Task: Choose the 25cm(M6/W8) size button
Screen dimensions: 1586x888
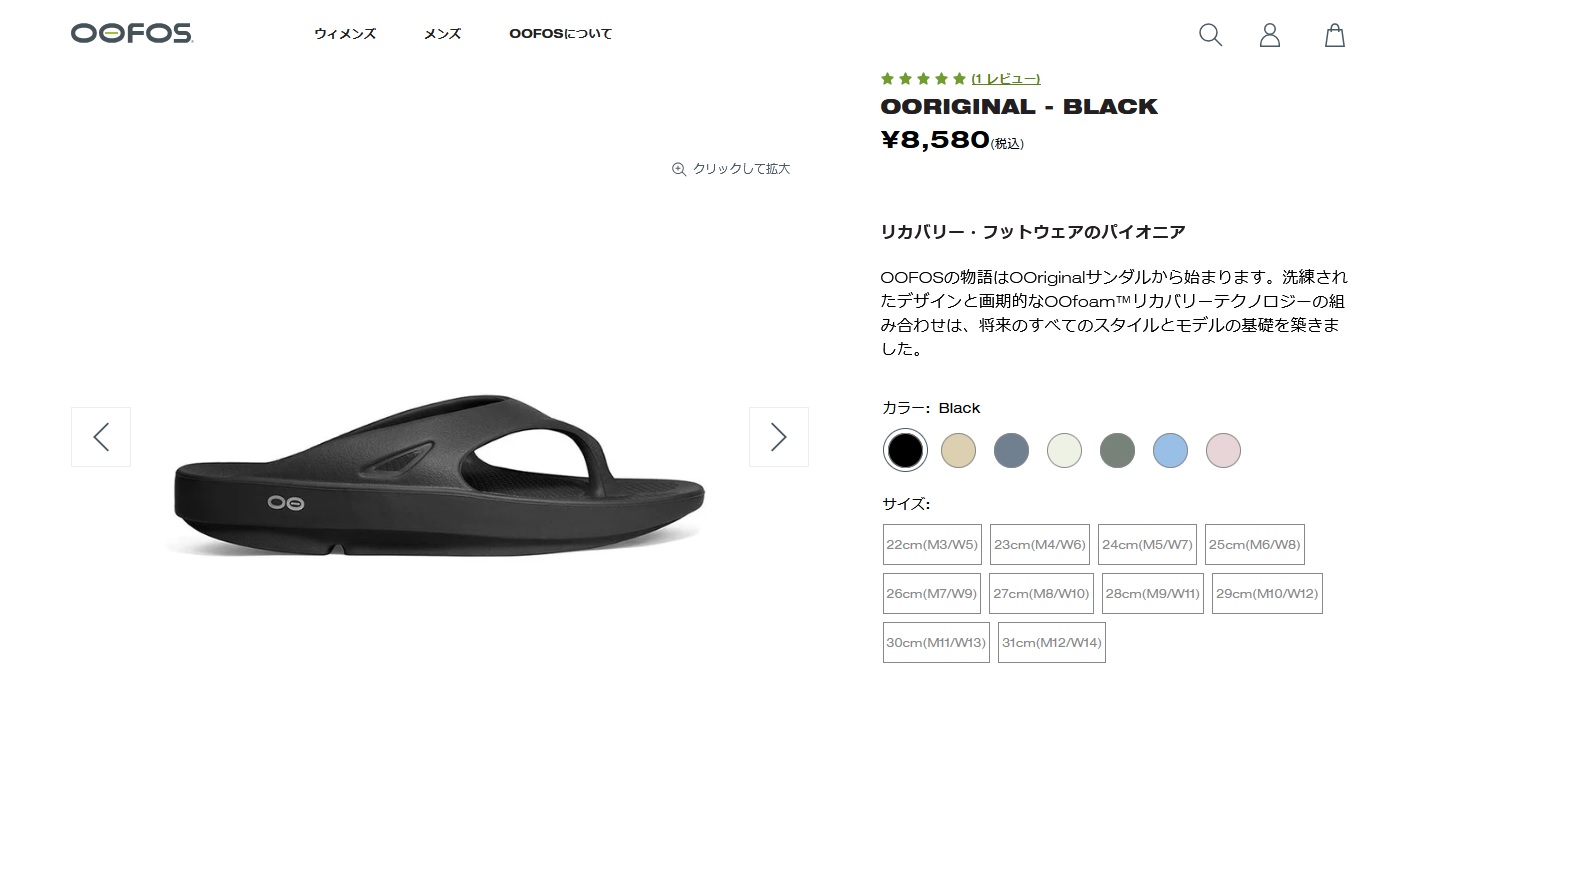Action: tap(1255, 545)
